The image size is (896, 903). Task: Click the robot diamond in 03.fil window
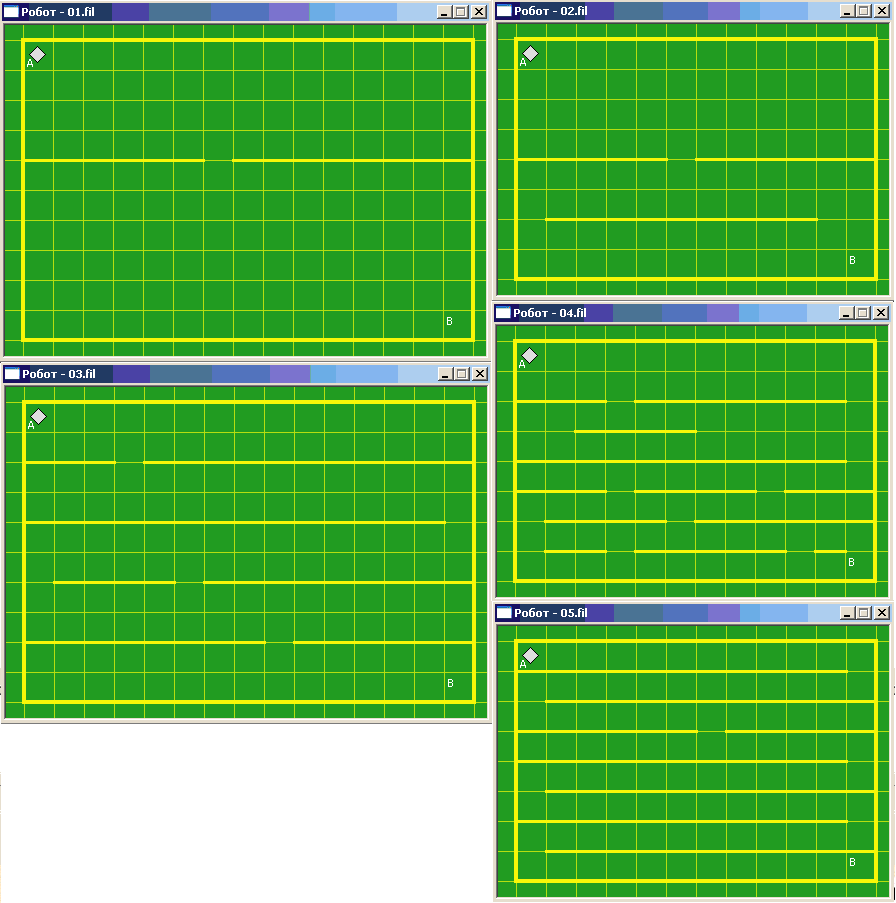[39, 416]
